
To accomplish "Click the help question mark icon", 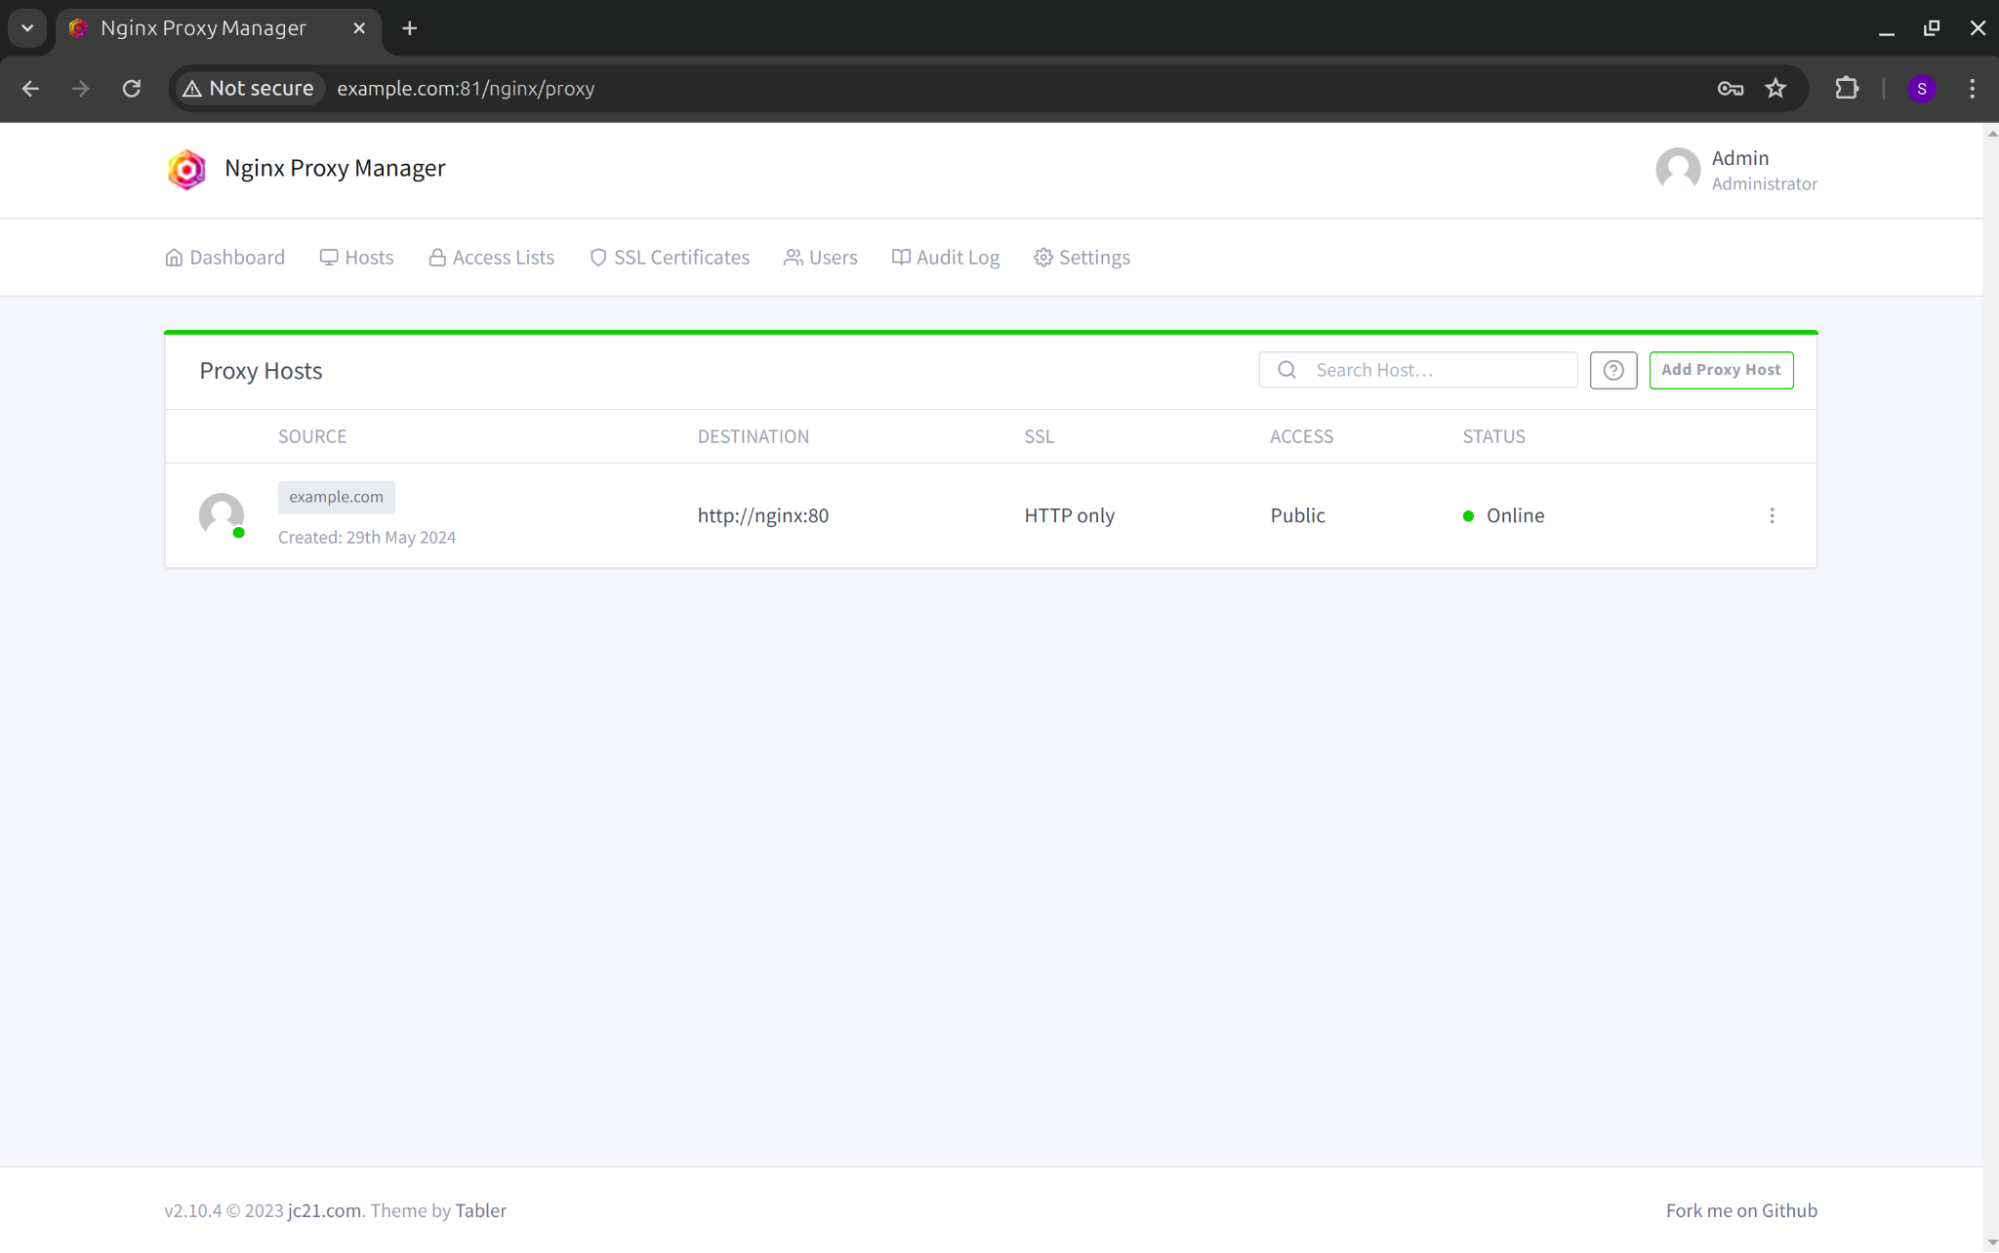I will click(x=1614, y=370).
